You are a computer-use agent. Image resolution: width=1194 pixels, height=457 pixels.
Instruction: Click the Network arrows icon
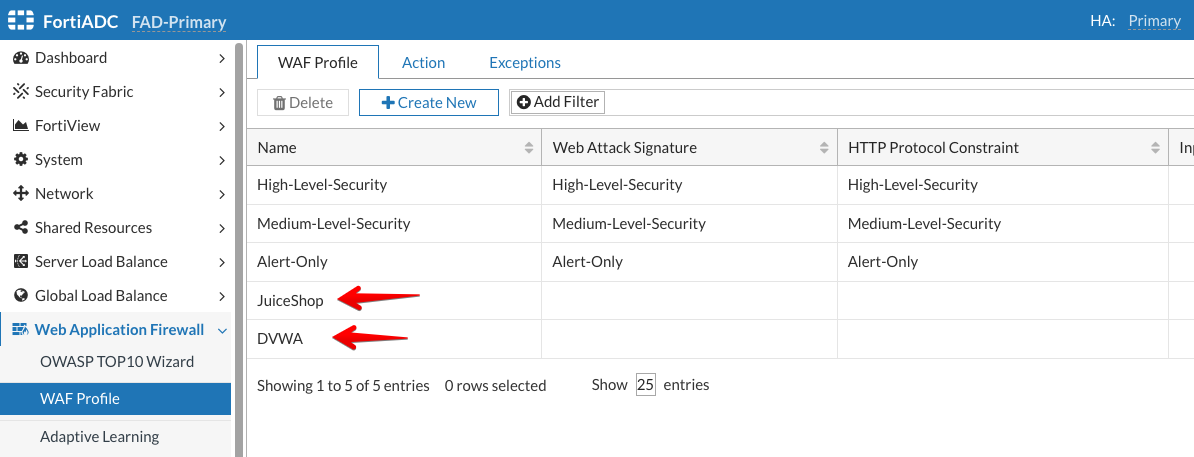(20, 194)
